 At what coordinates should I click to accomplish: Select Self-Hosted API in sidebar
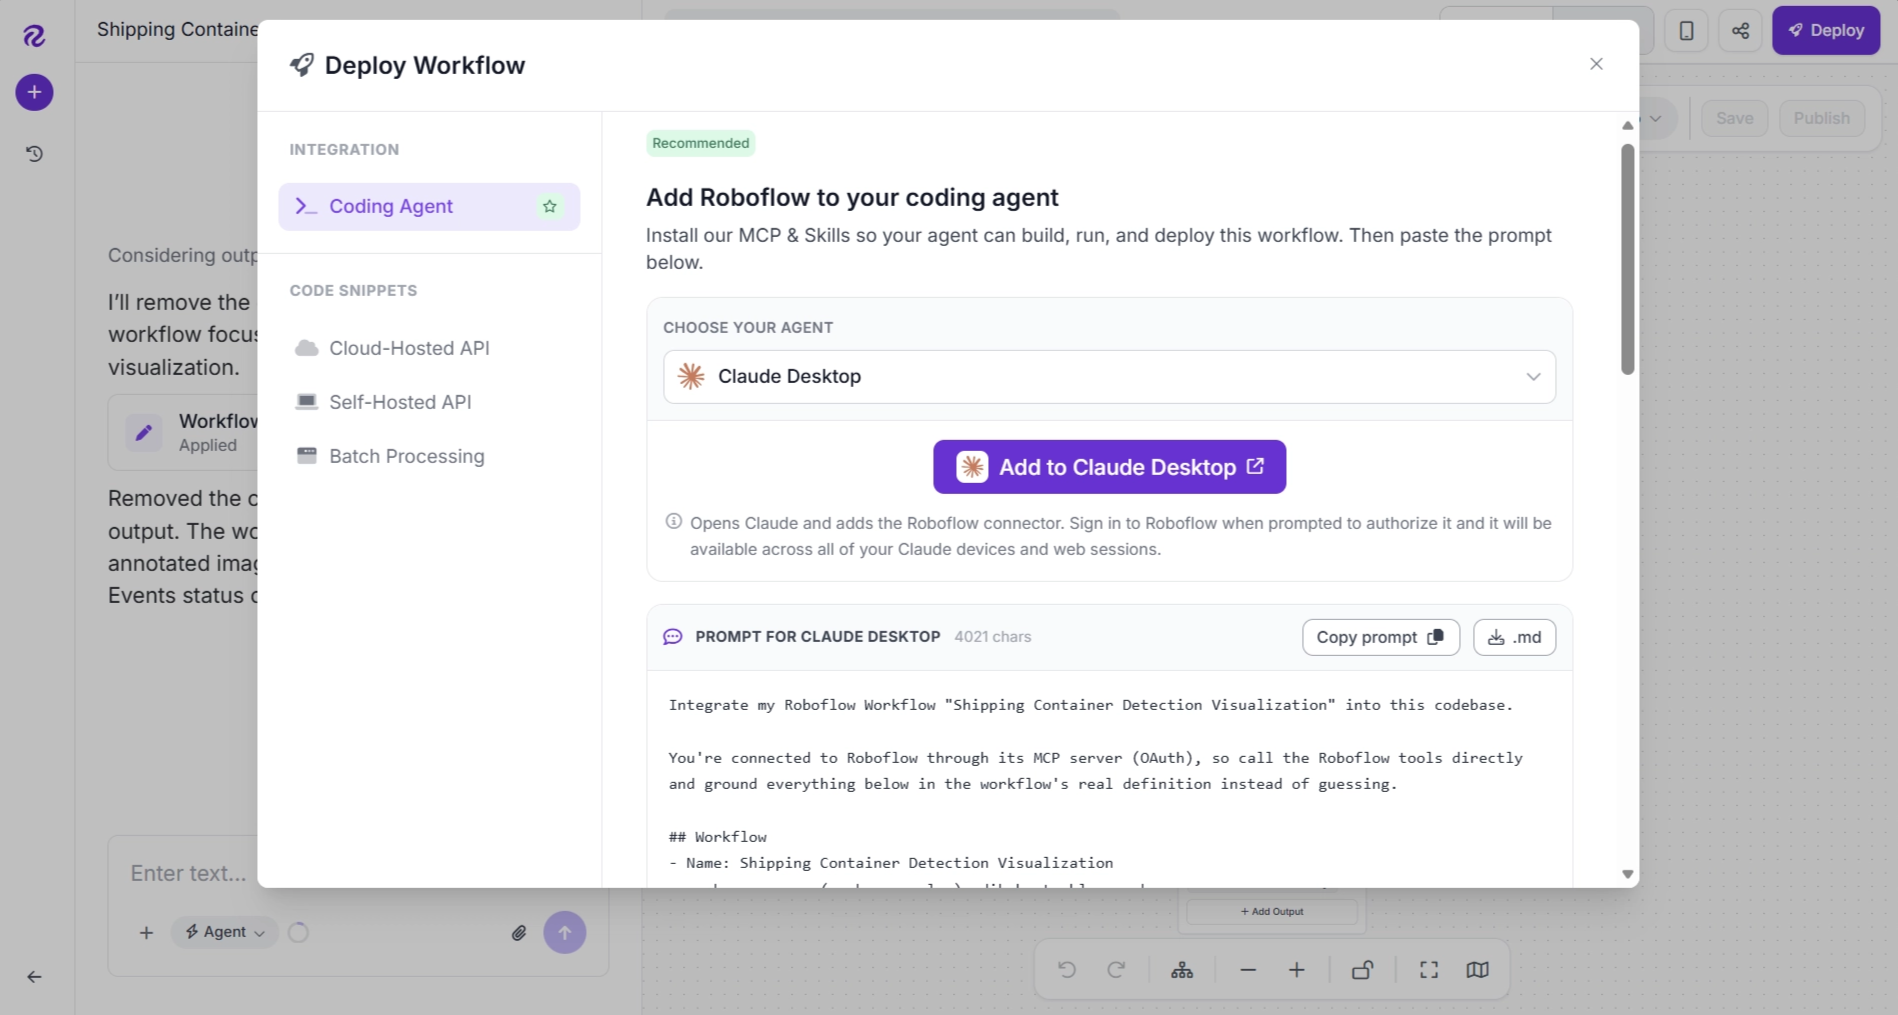[400, 402]
